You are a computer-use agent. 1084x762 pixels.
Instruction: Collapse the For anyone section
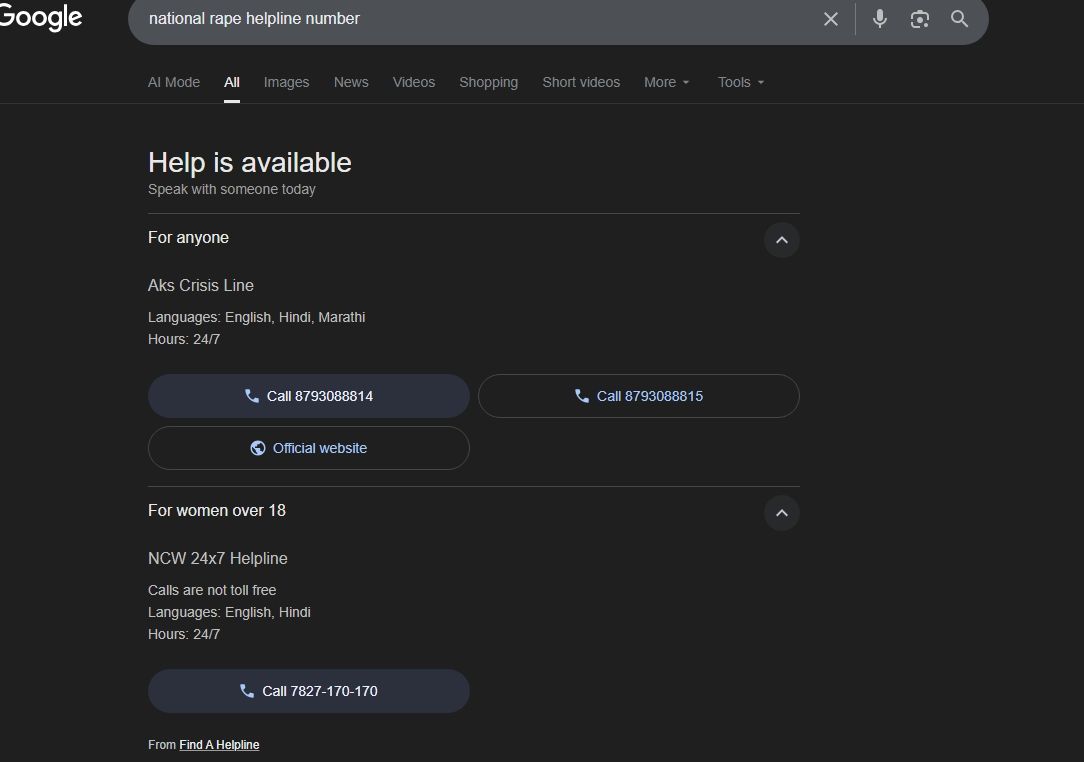pos(782,240)
